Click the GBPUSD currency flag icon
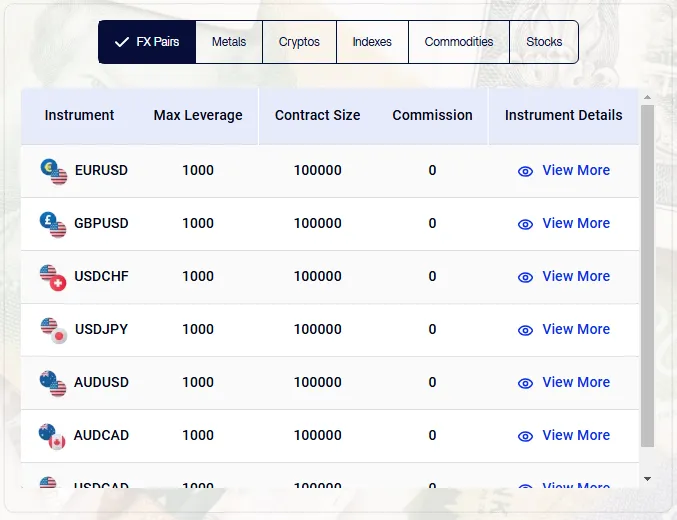The height and width of the screenshot is (520, 677). (53, 224)
